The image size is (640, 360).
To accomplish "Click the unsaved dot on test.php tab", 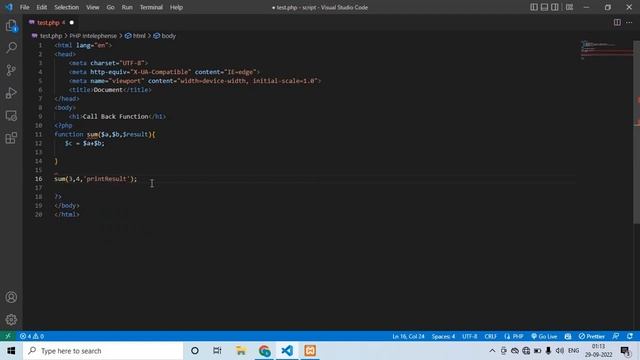I will coord(71,22).
